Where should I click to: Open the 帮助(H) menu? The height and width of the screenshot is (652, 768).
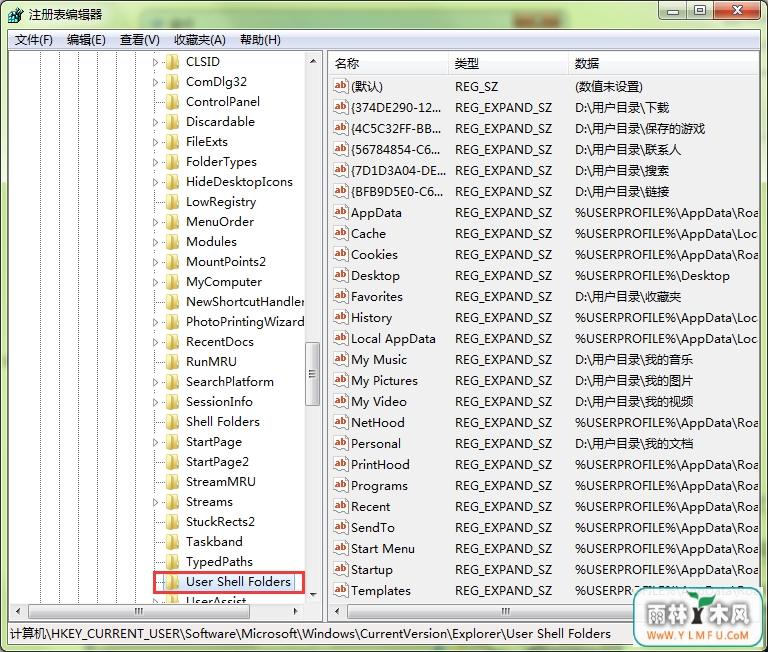tap(260, 40)
